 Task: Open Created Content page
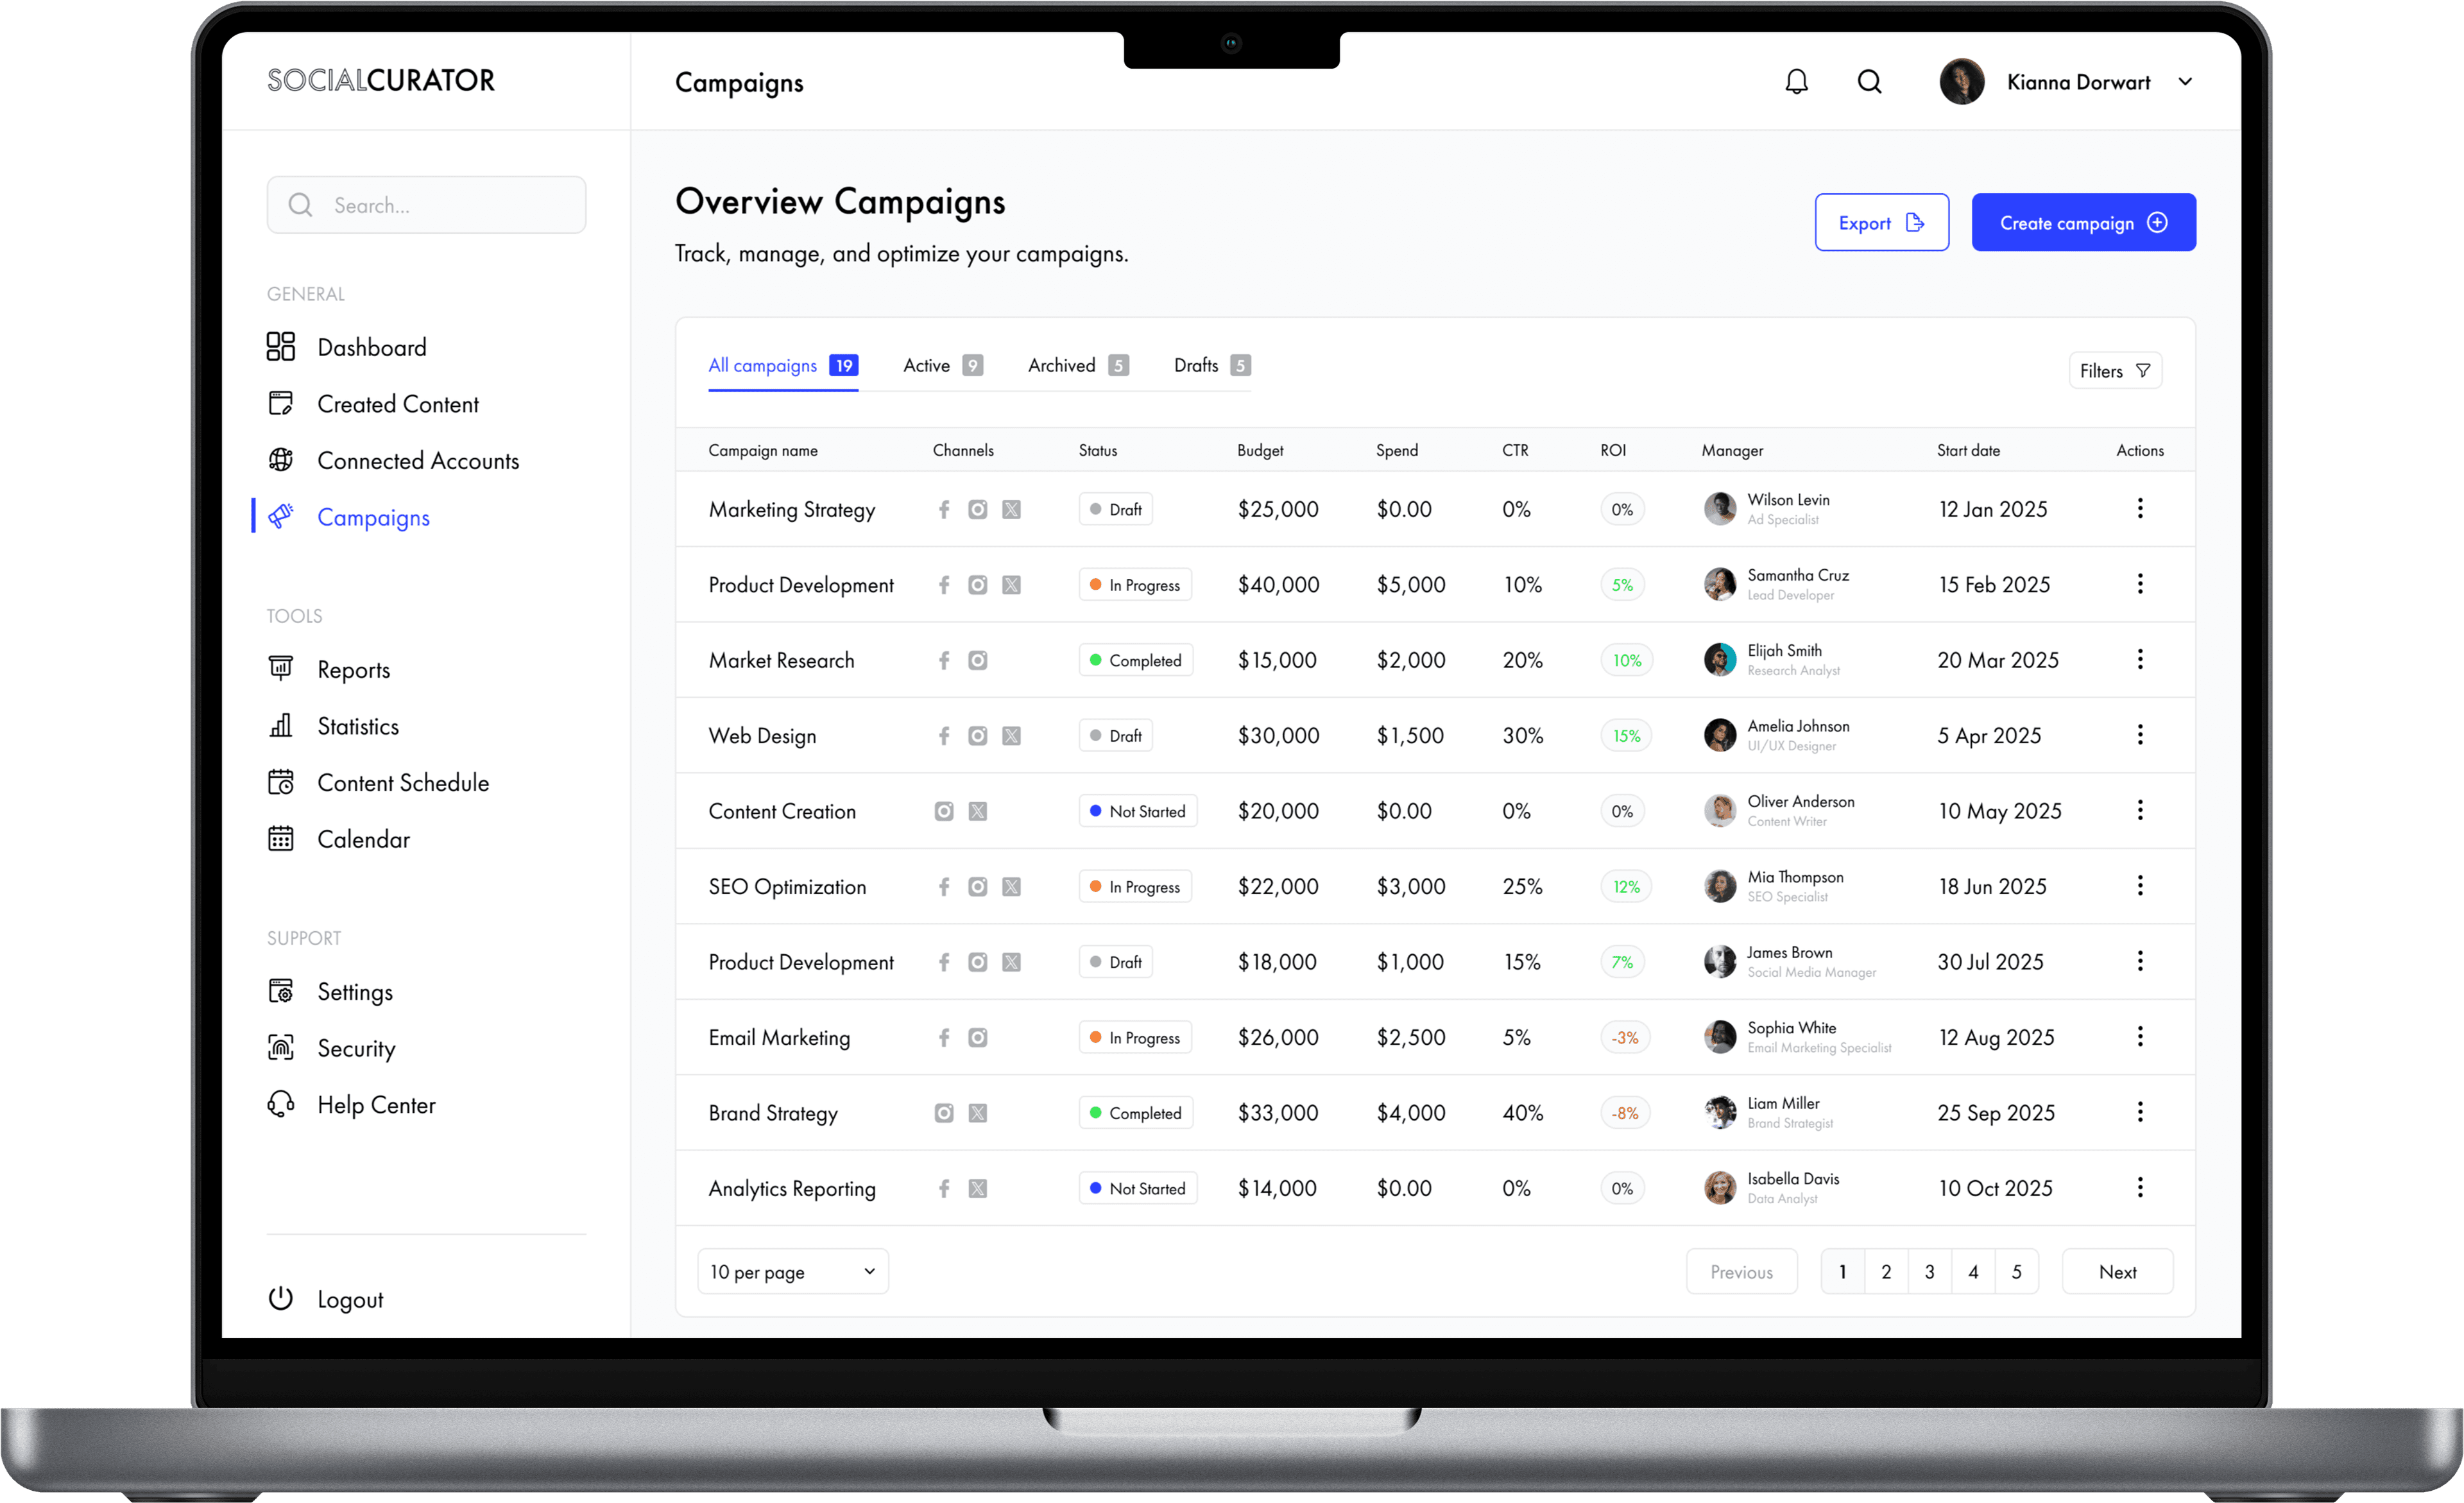point(373,404)
